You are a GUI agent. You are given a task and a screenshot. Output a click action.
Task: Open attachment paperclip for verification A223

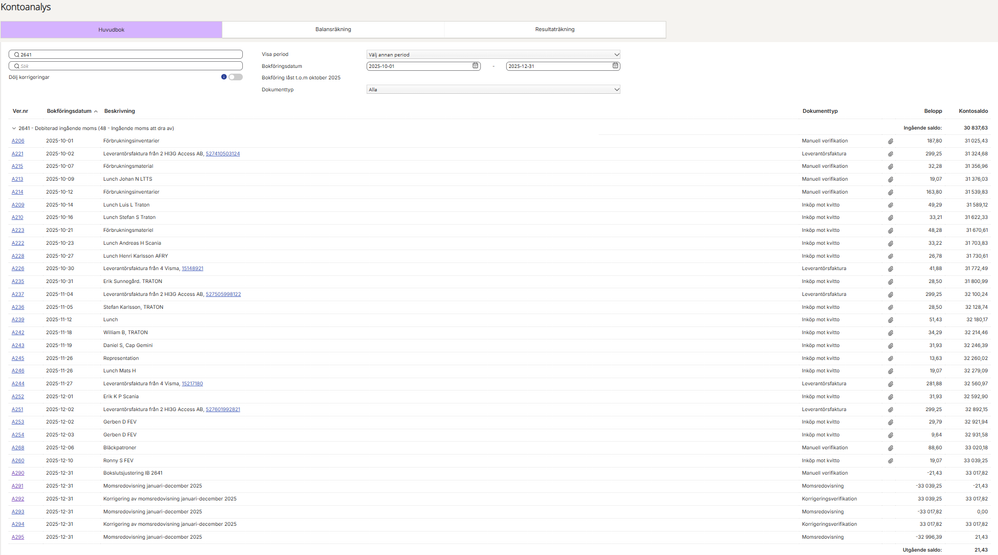[890, 230]
